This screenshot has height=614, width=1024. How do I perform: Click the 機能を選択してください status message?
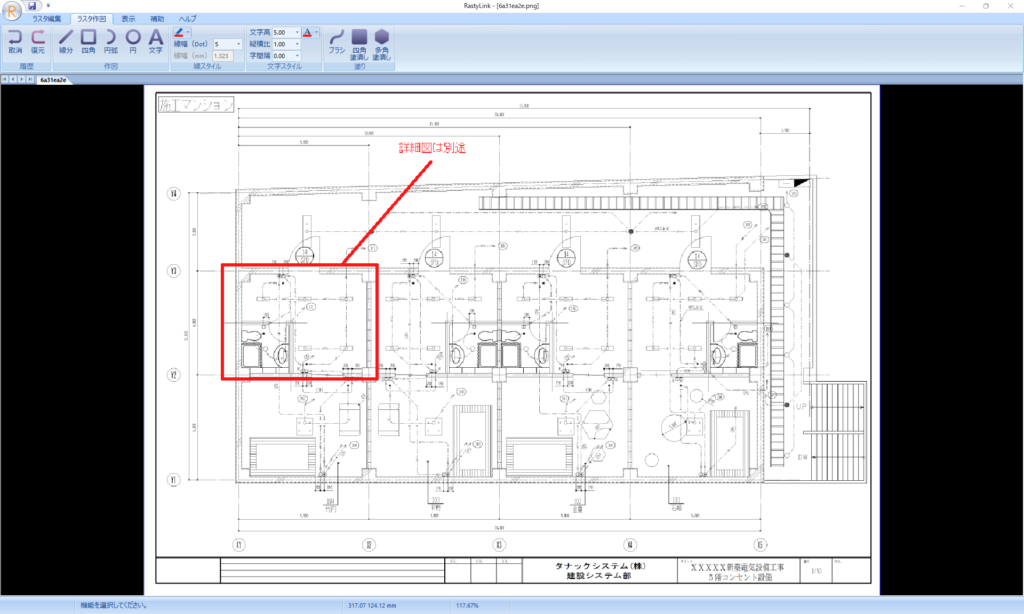pos(114,606)
